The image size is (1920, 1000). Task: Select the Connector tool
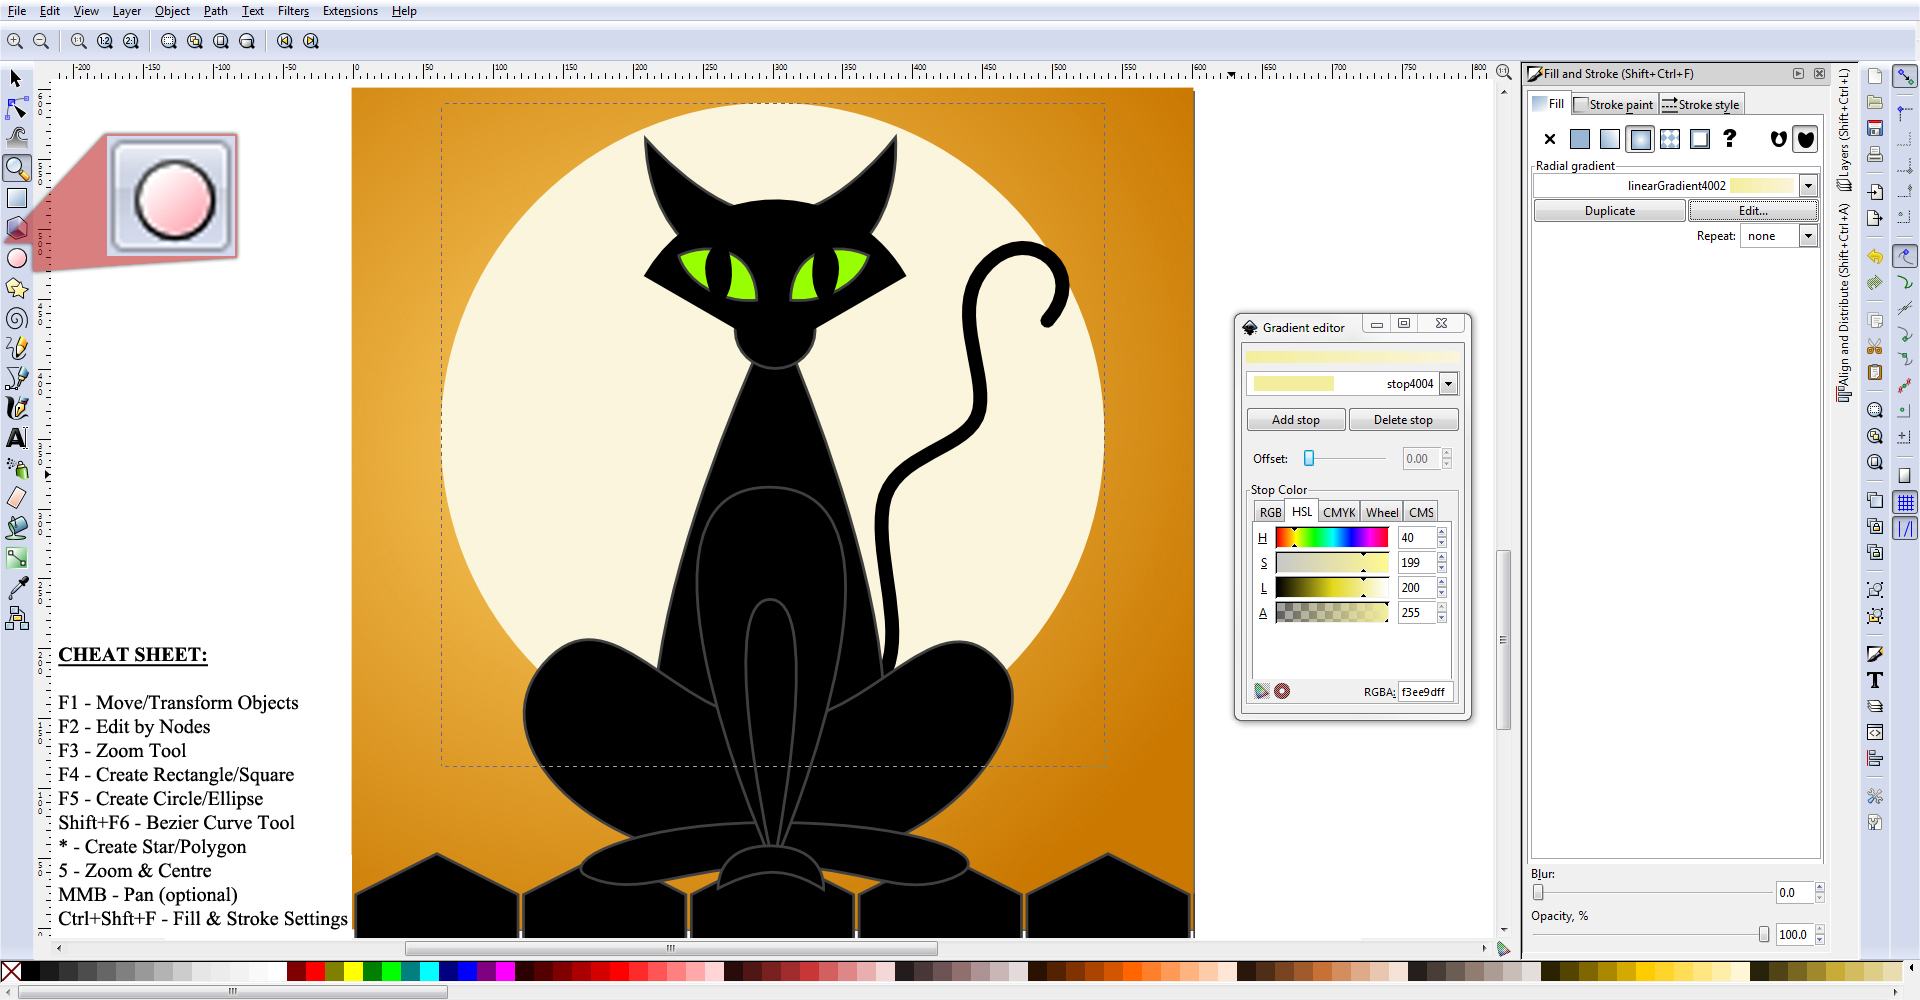coord(16,619)
